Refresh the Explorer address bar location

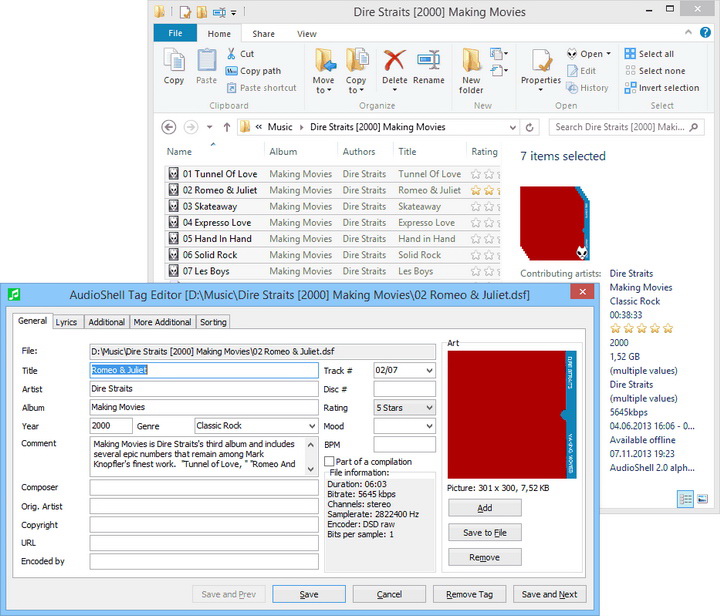[x=530, y=127]
